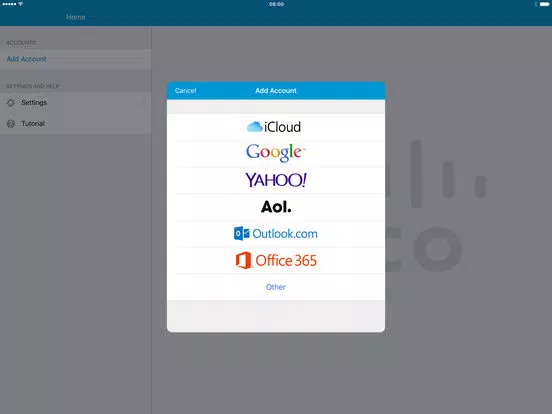This screenshot has width=552, height=414.
Task: Click the Wi-Fi status icon
Action: [x=21, y=4]
